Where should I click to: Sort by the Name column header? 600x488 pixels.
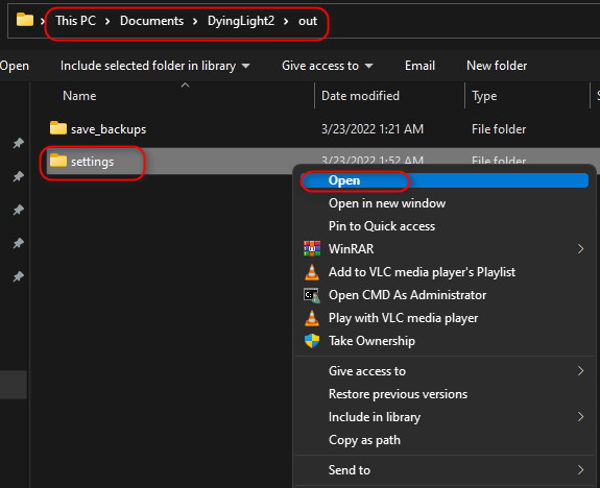coord(79,96)
